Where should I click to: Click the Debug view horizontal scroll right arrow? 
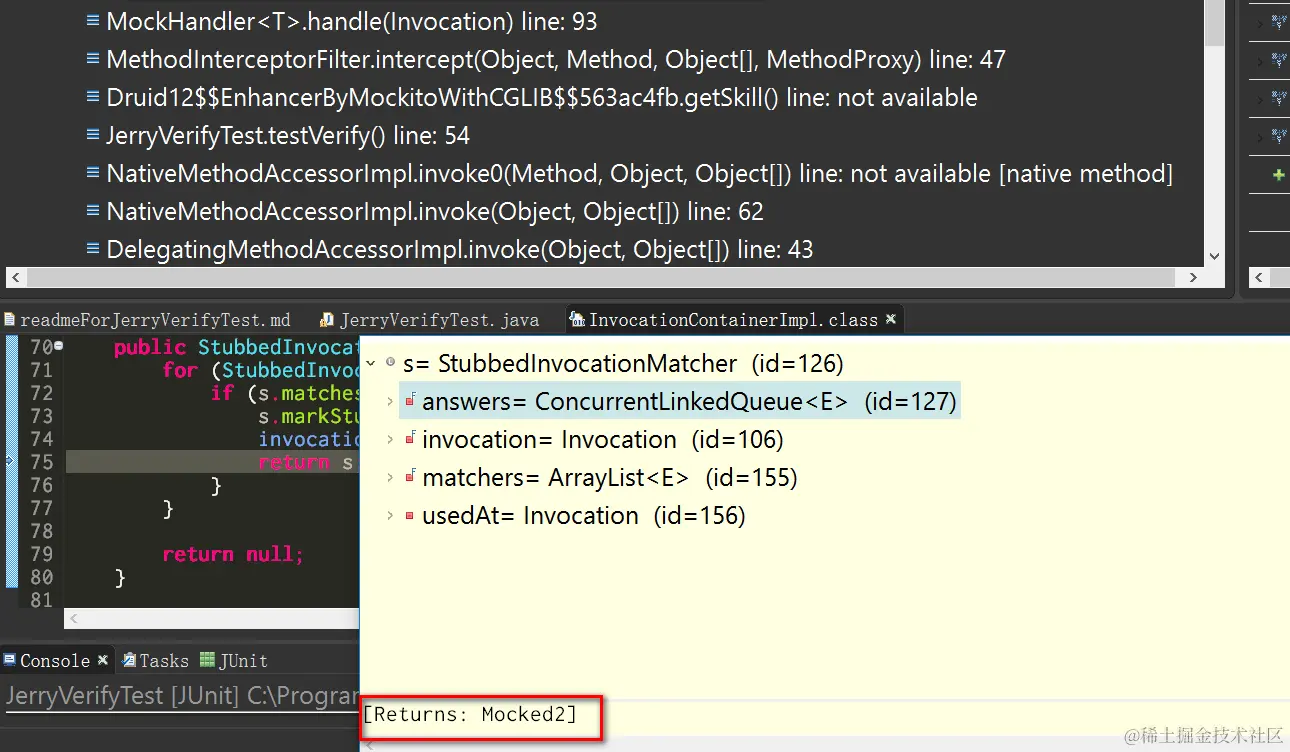point(1192,277)
